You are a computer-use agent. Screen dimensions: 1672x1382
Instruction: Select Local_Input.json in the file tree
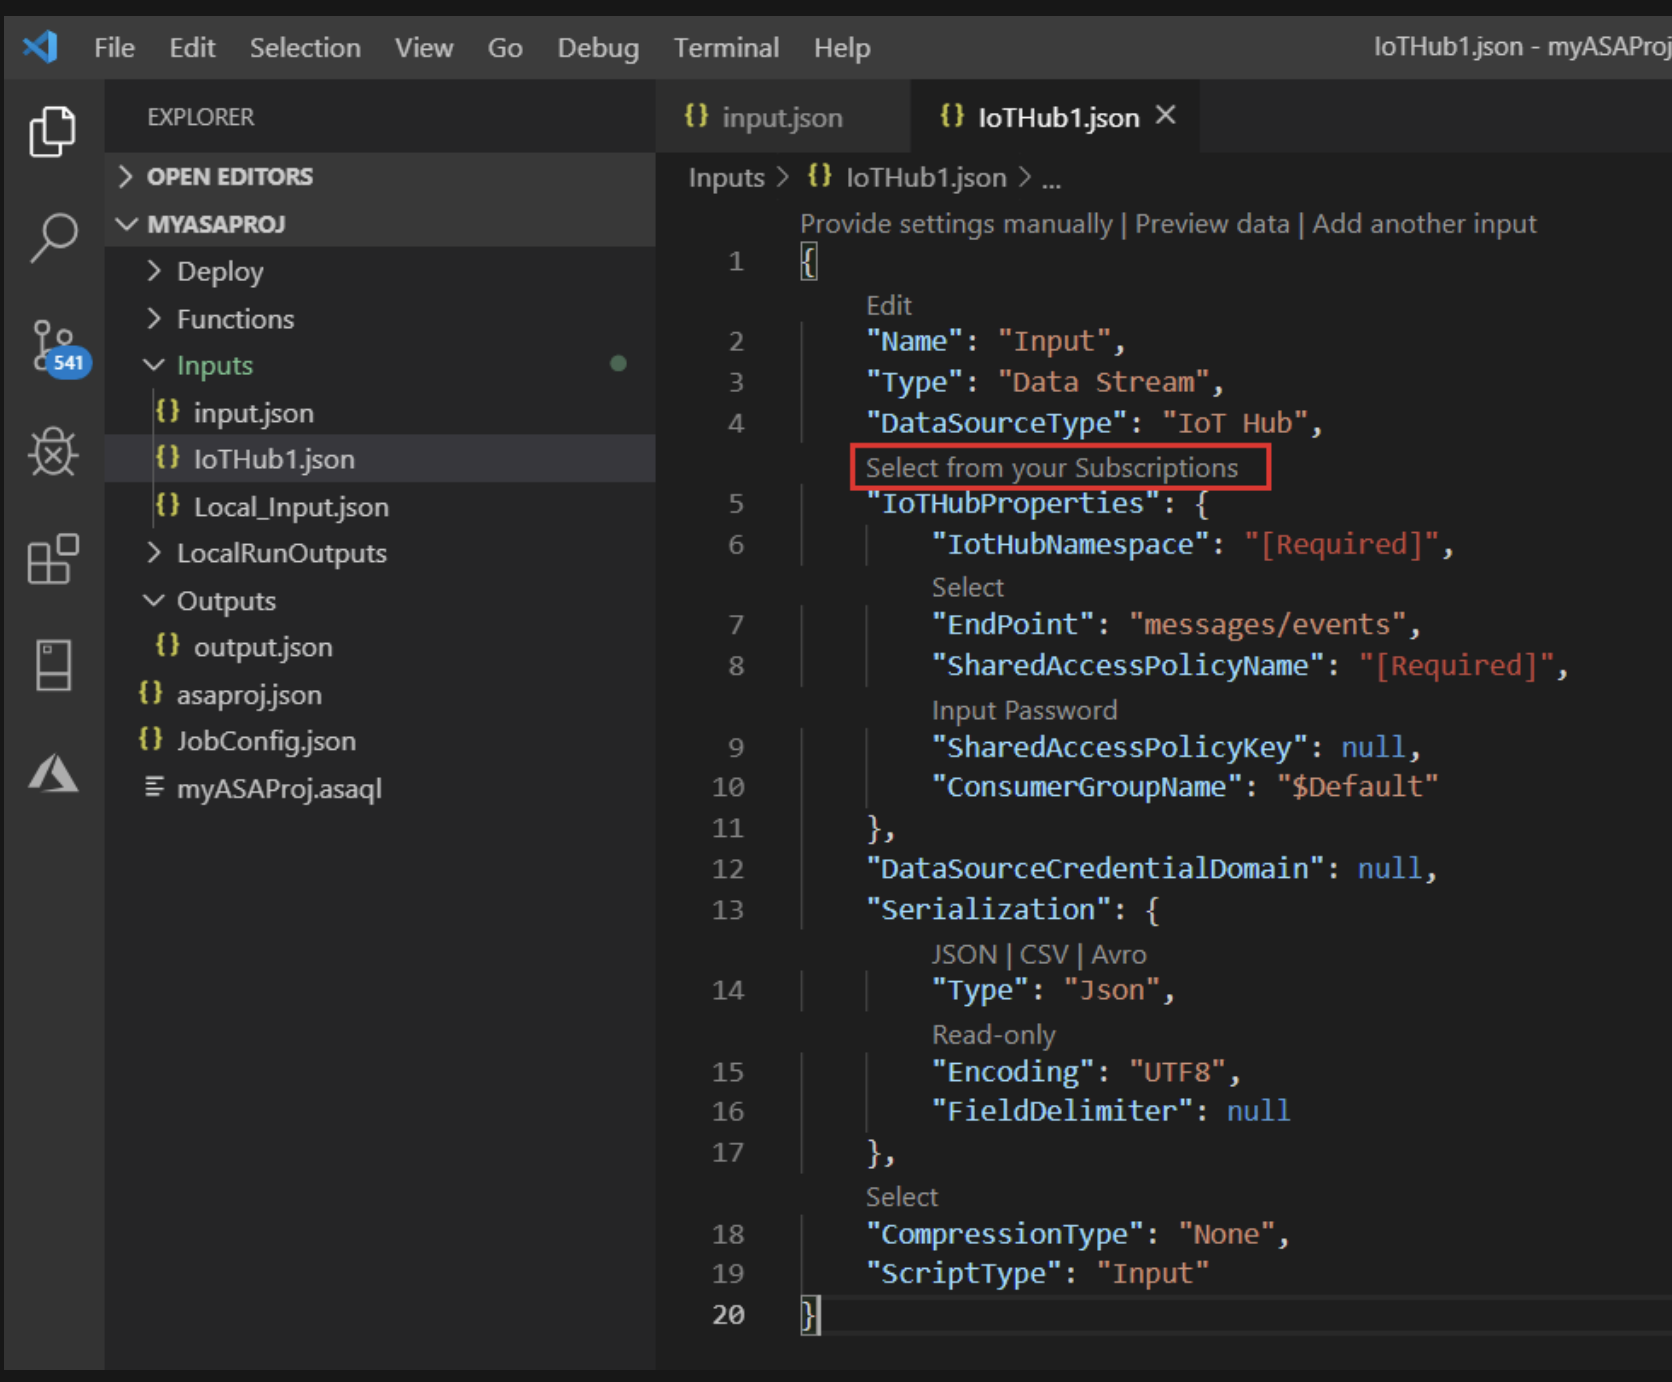[290, 506]
